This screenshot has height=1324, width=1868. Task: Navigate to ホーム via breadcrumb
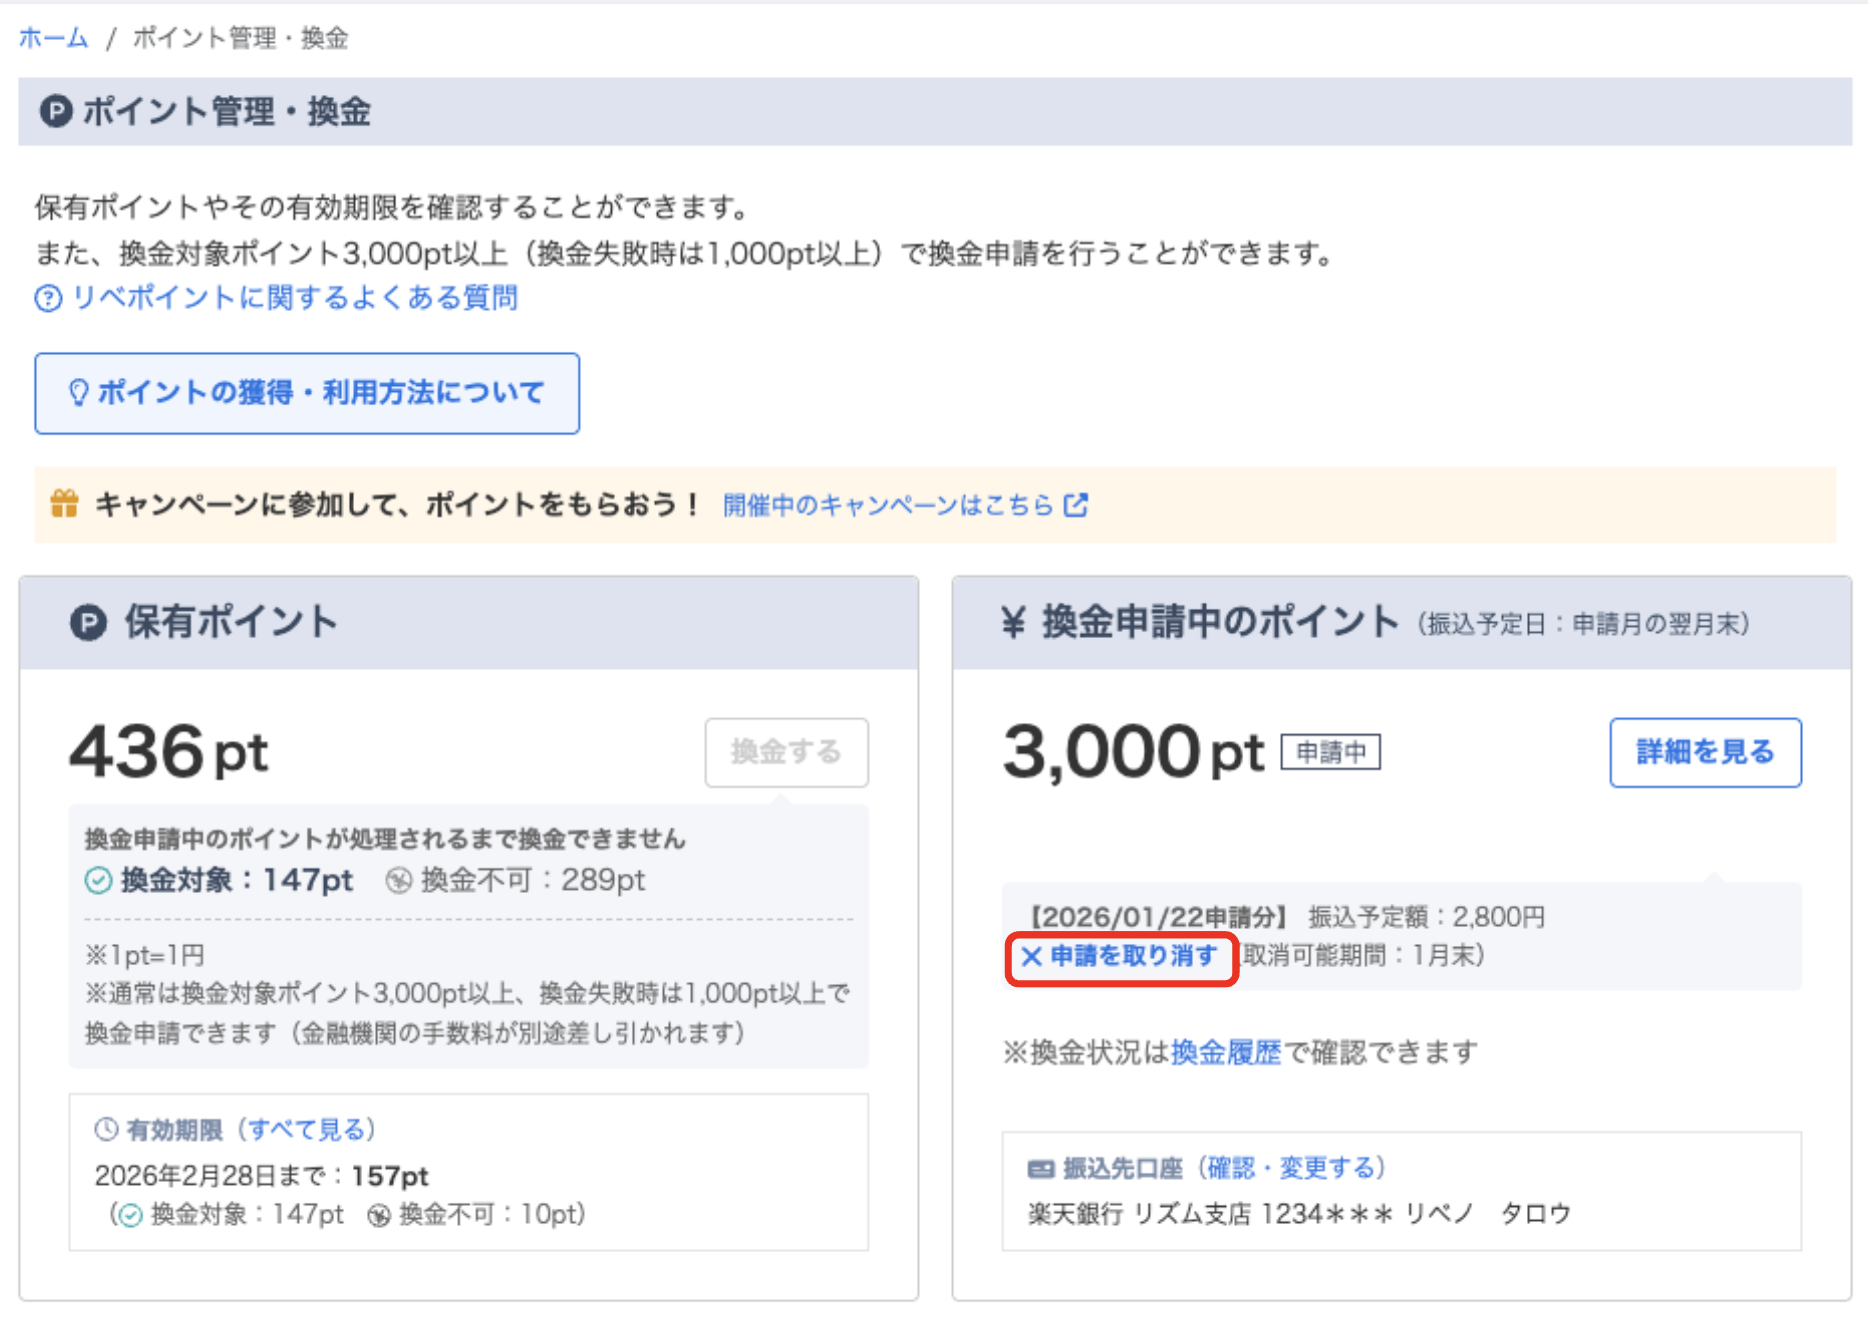tap(52, 38)
